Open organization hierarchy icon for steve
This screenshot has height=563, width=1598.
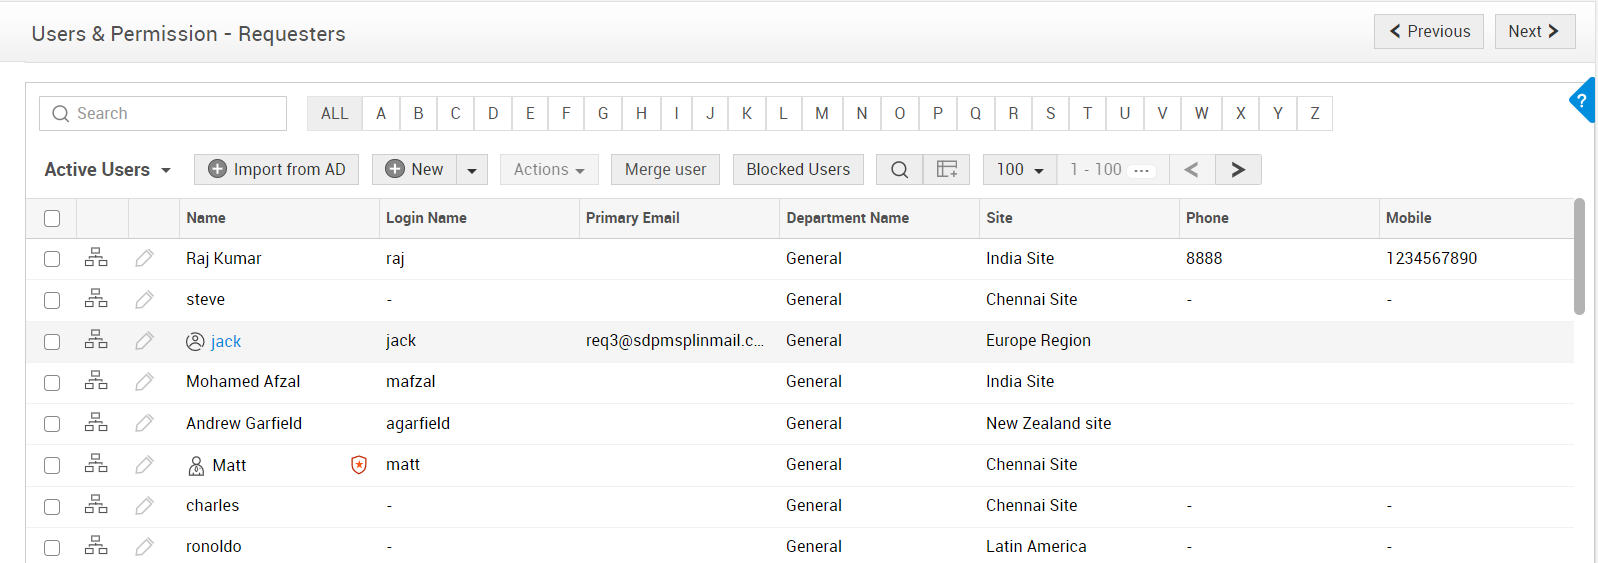96,299
